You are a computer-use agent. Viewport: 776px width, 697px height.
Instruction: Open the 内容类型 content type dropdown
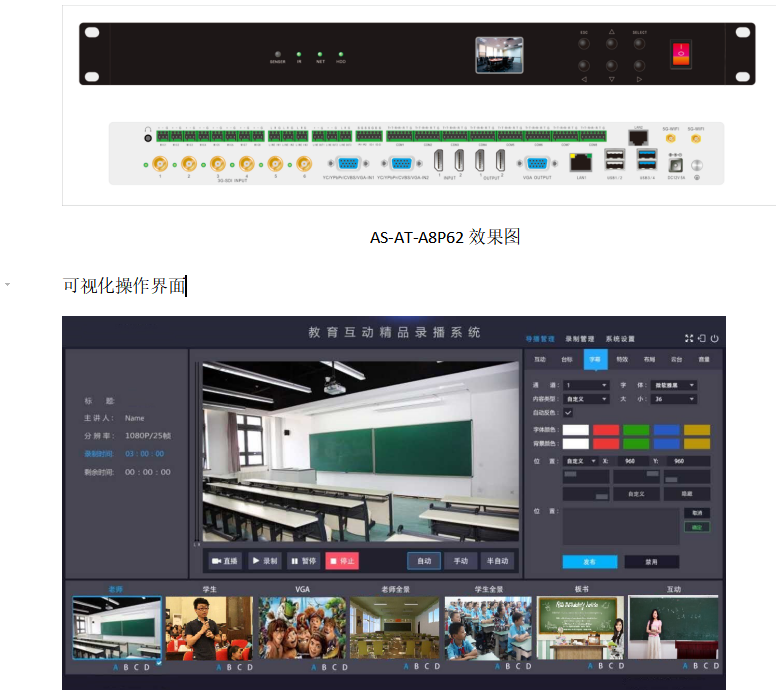[587, 398]
